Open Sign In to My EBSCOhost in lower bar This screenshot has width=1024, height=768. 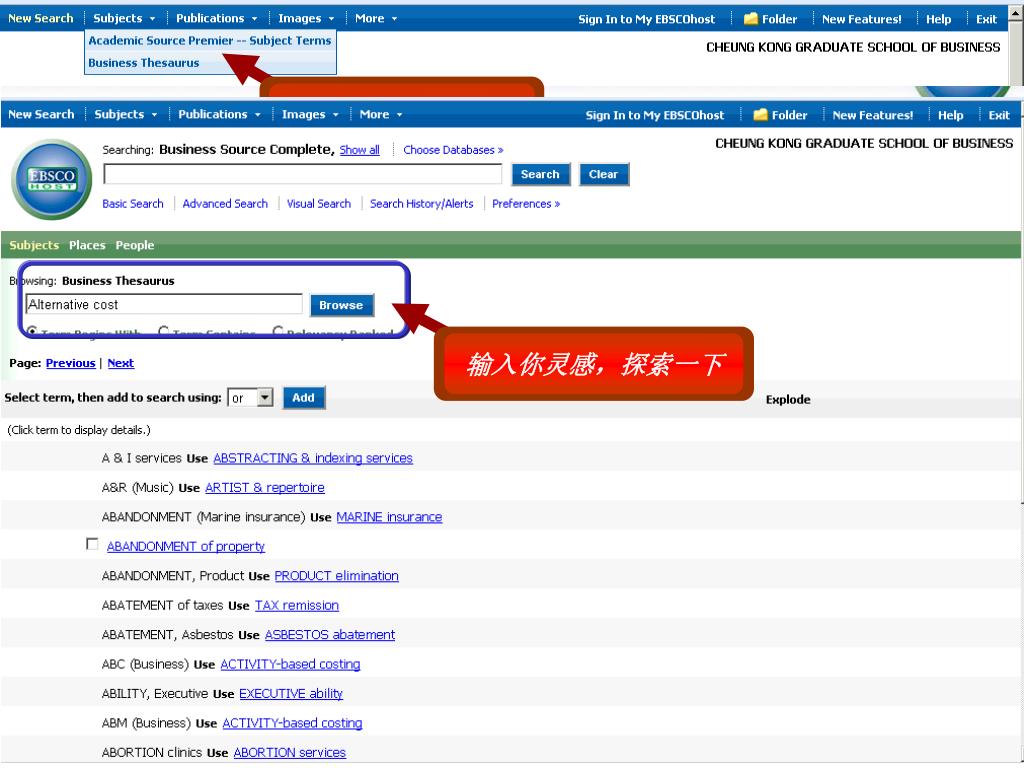654,116
